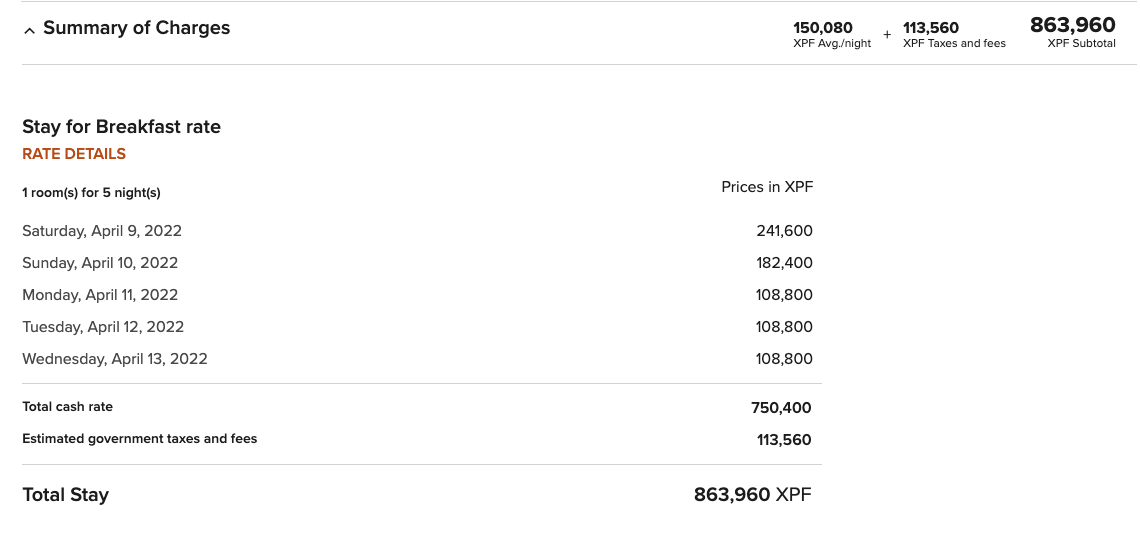Select the Tuesday, April 12, 2022 row
1140x538 pixels.
(x=103, y=327)
